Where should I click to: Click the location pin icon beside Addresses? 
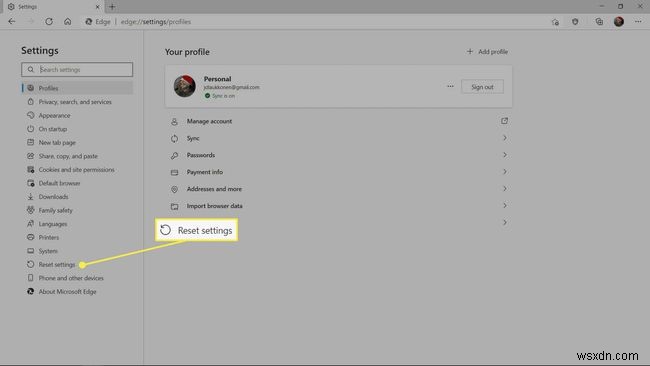pyautogui.click(x=175, y=189)
